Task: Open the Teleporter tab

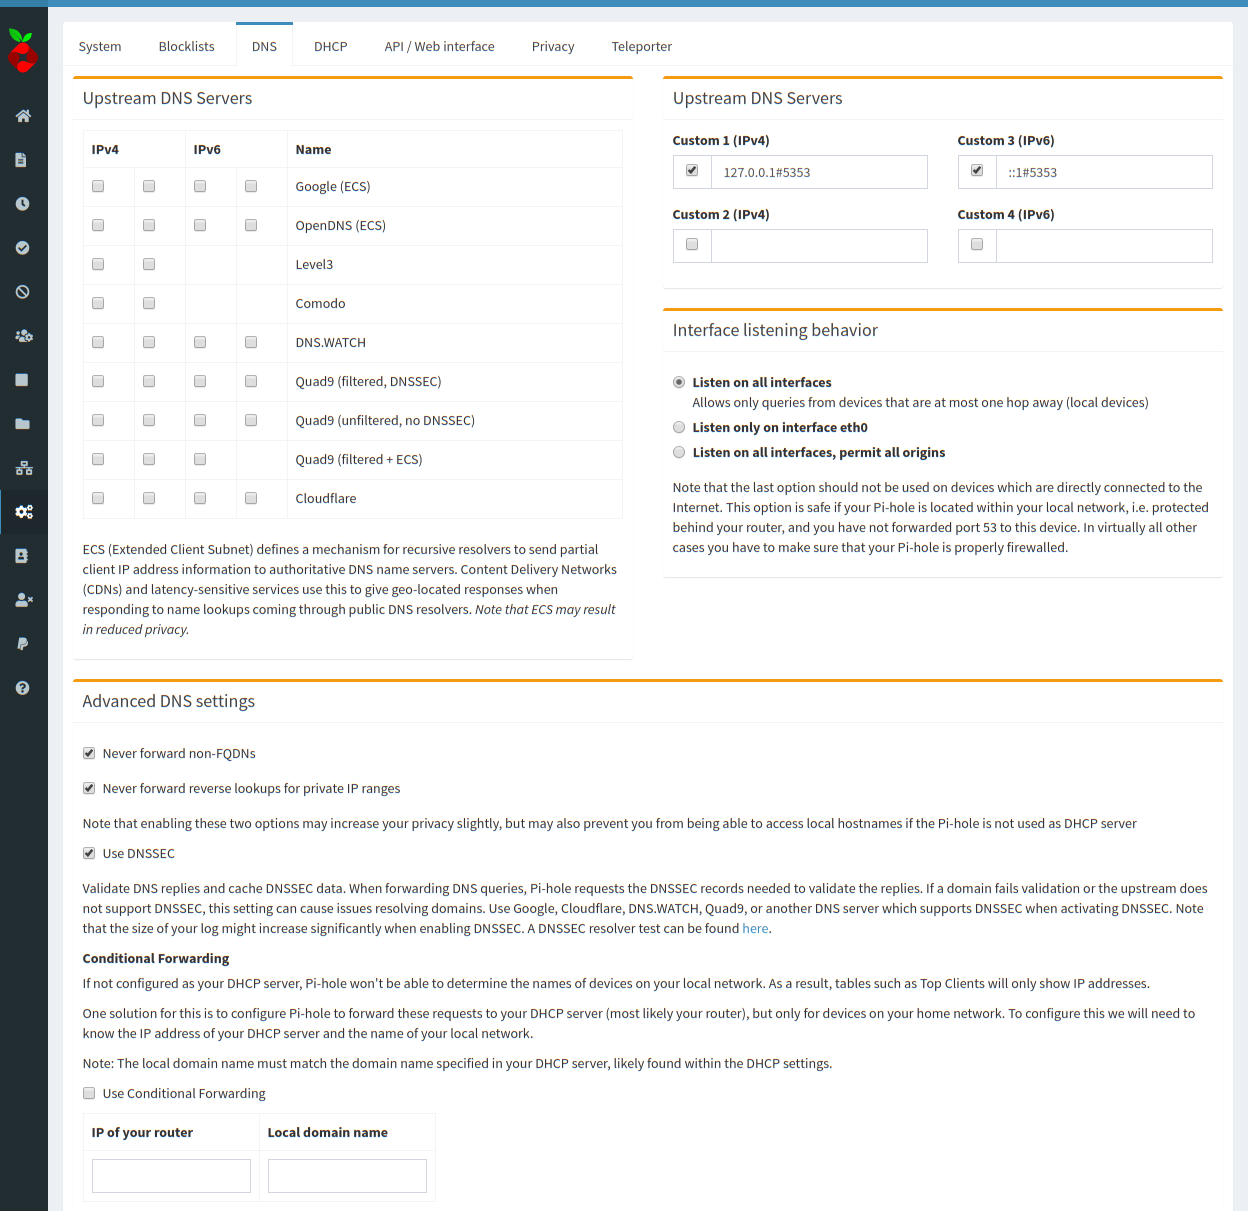Action: coord(642,46)
